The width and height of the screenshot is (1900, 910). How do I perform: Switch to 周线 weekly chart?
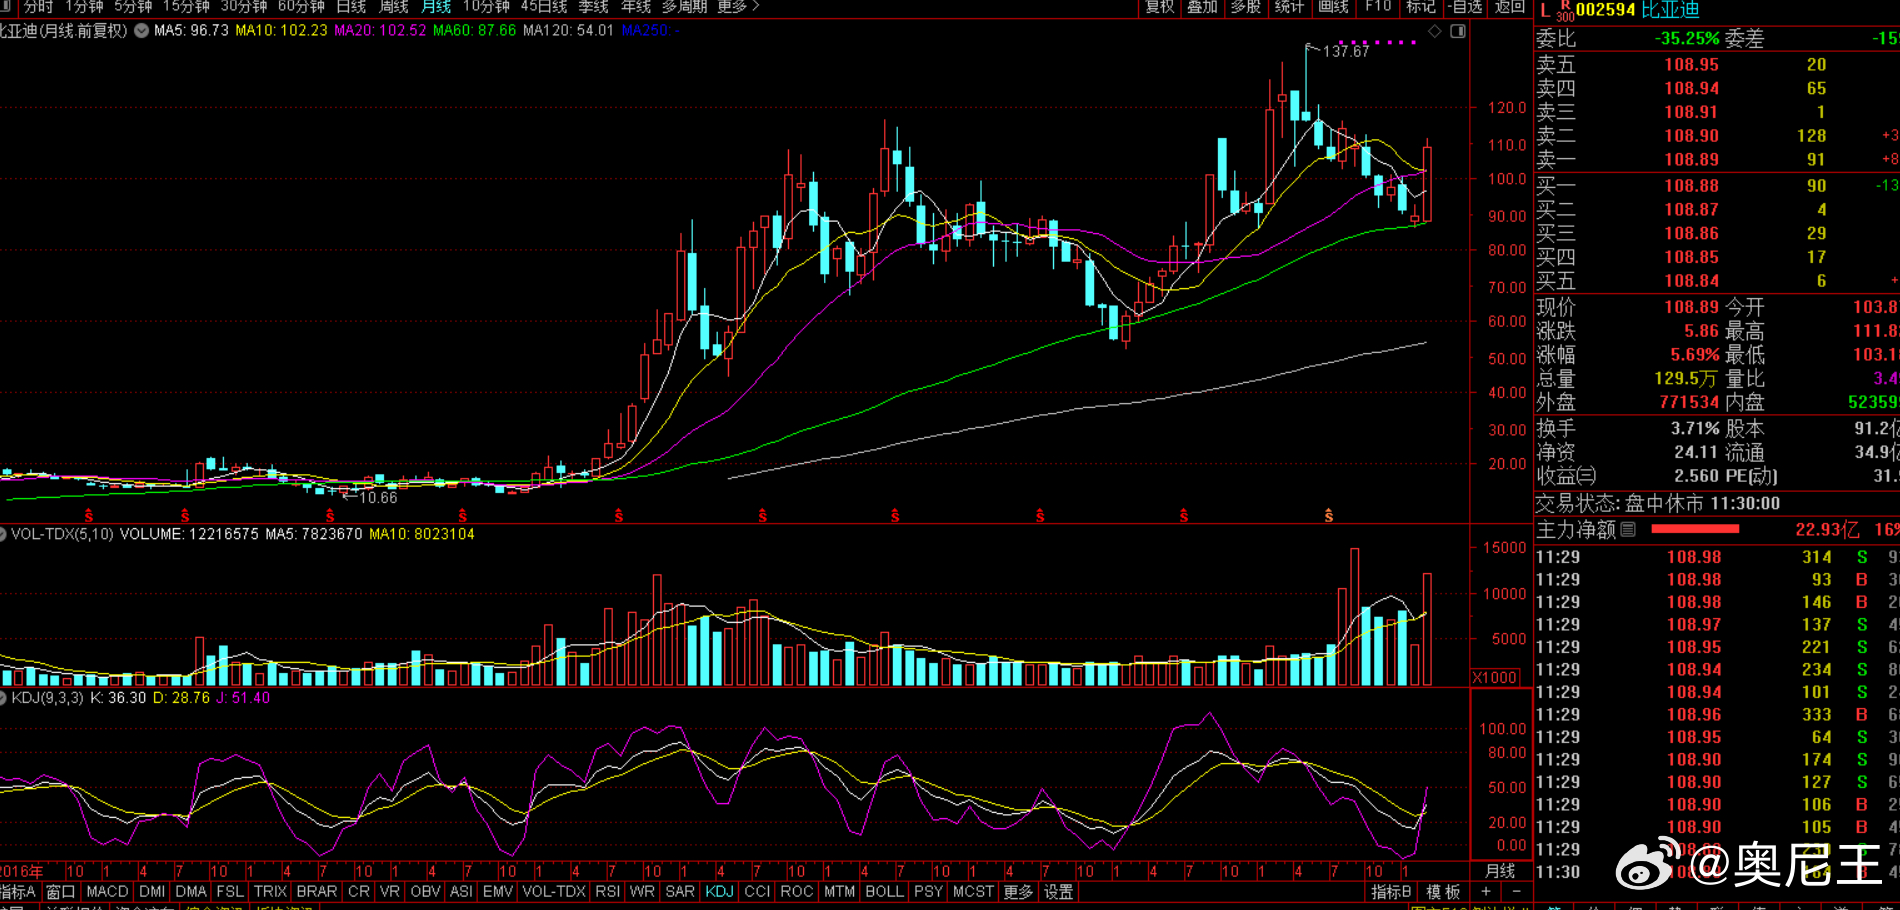click(394, 7)
